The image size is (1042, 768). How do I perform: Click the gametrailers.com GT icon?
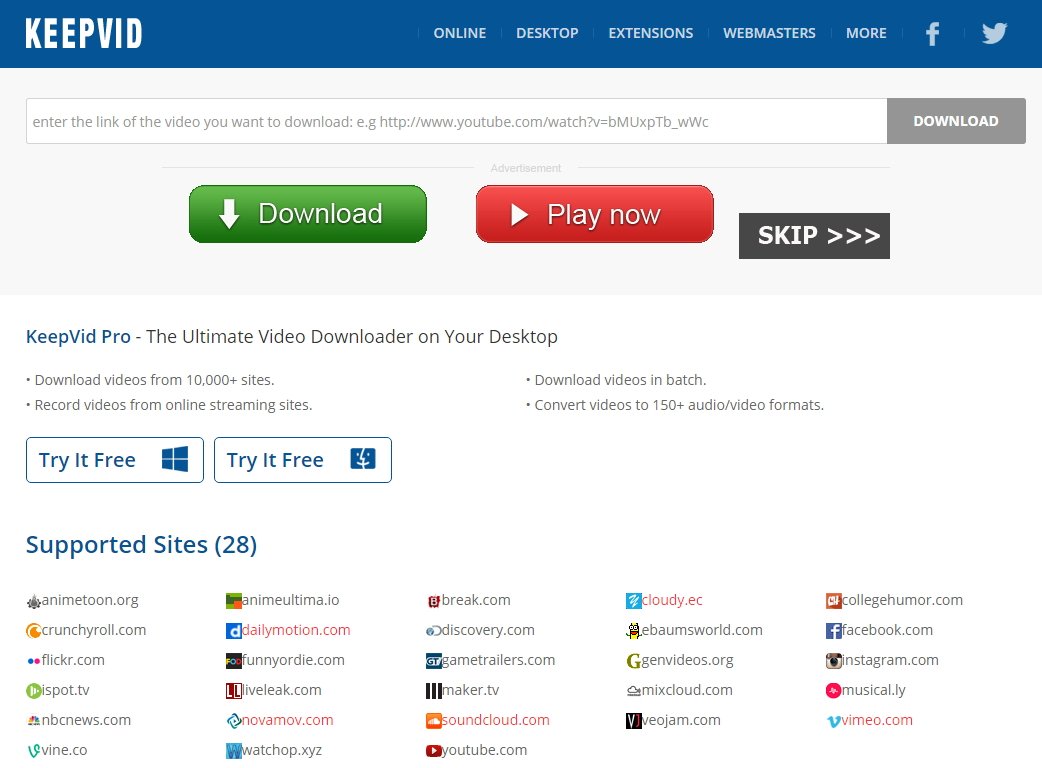434,661
